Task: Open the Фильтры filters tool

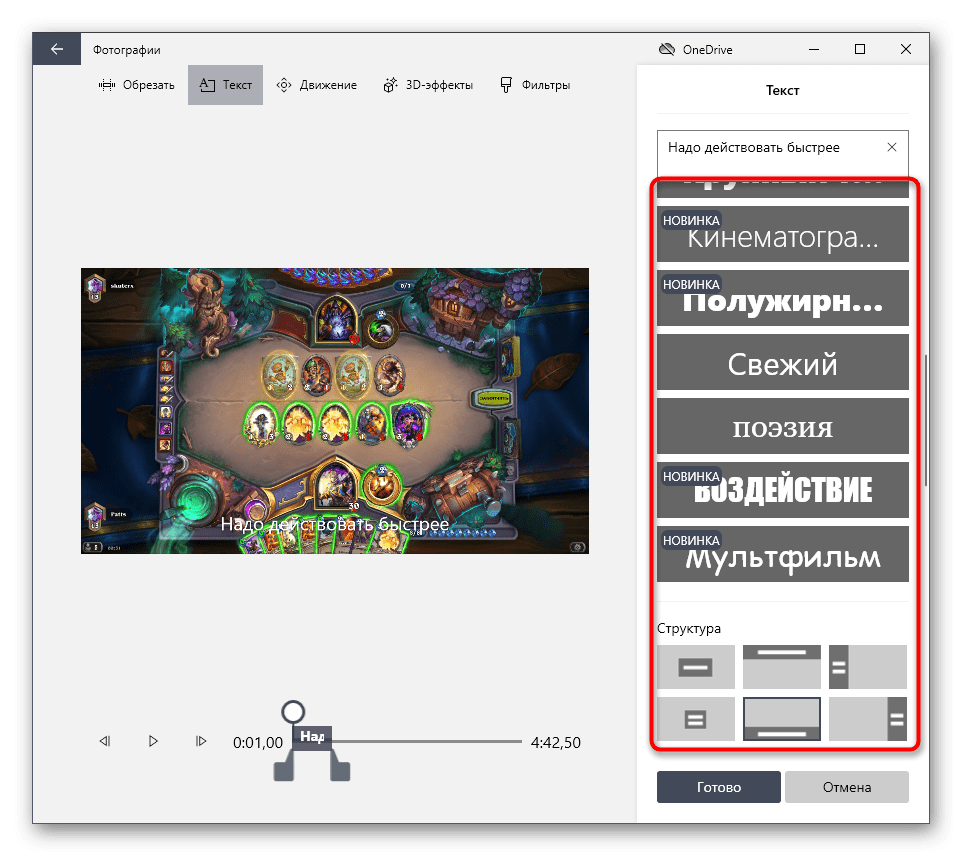Action: (x=535, y=85)
